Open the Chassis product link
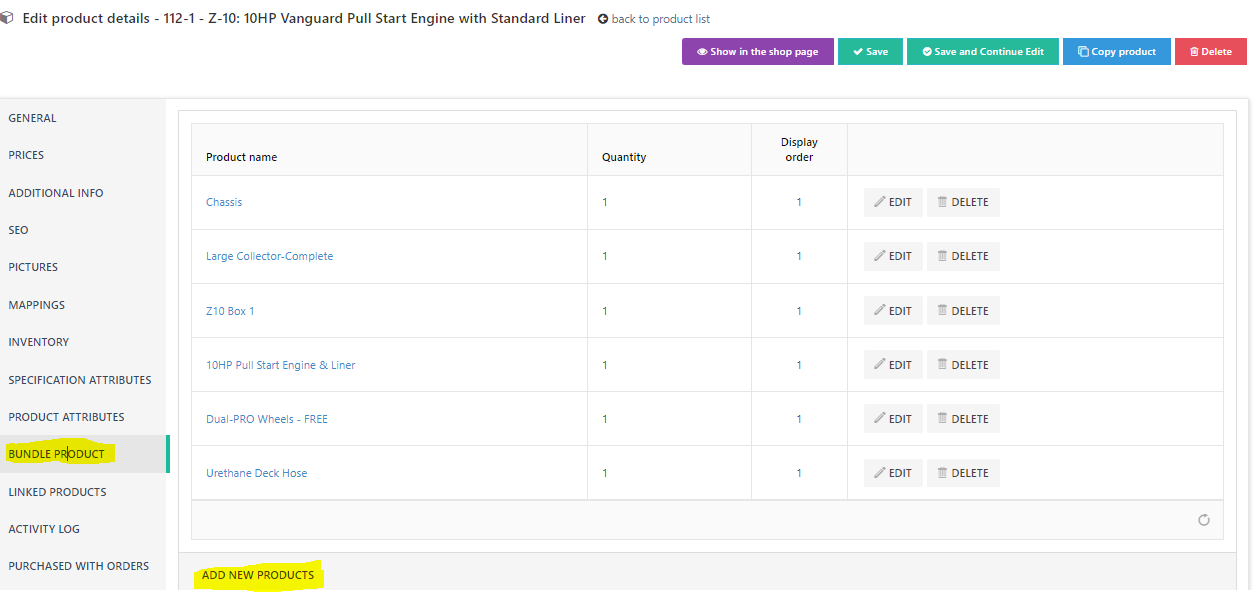The image size is (1254, 593). [x=224, y=202]
